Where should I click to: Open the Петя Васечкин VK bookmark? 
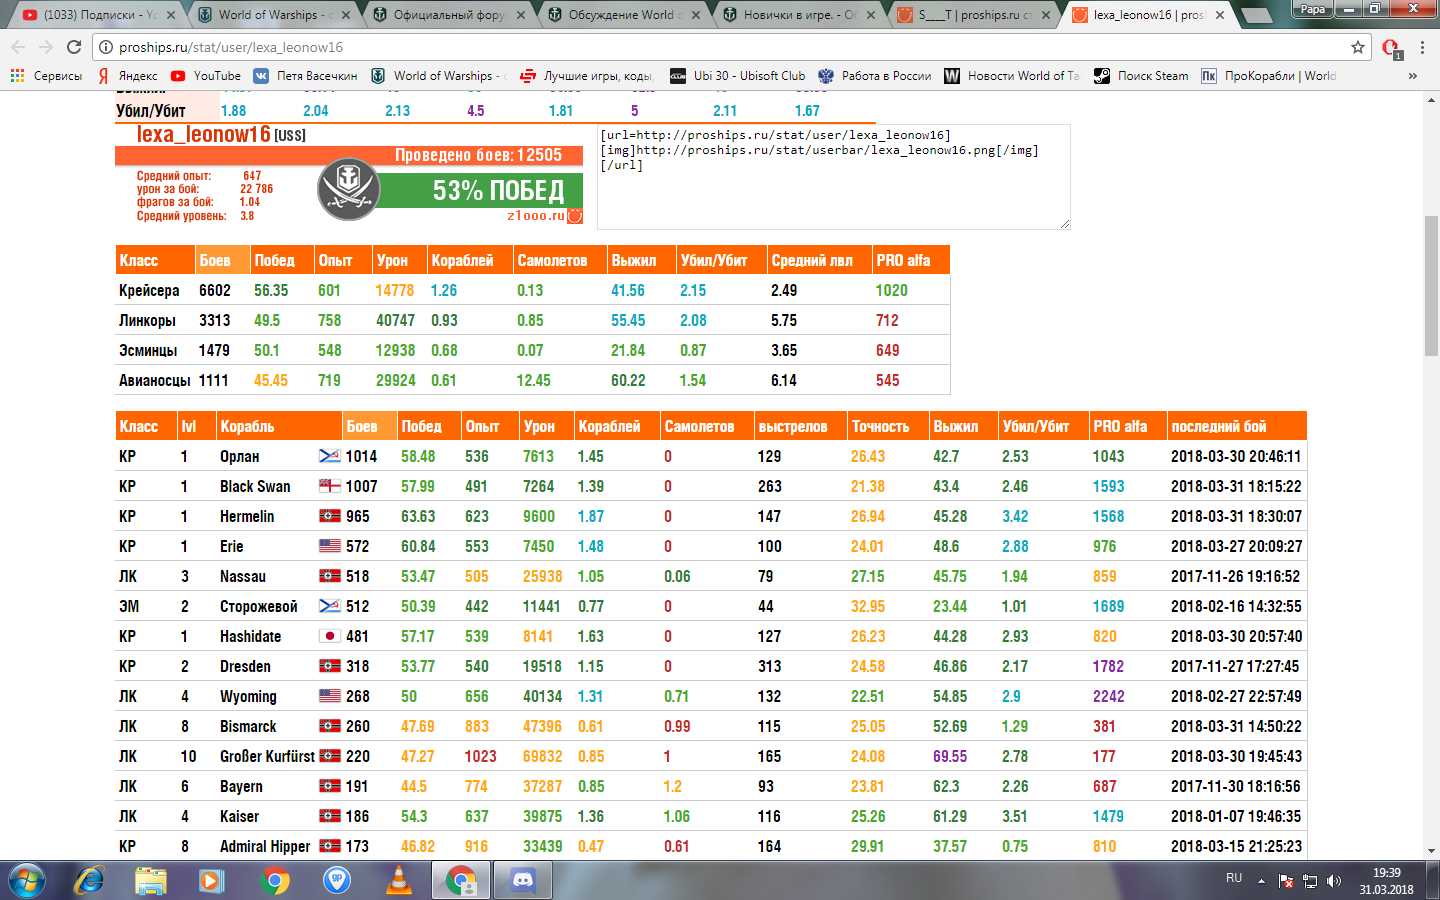(x=306, y=76)
